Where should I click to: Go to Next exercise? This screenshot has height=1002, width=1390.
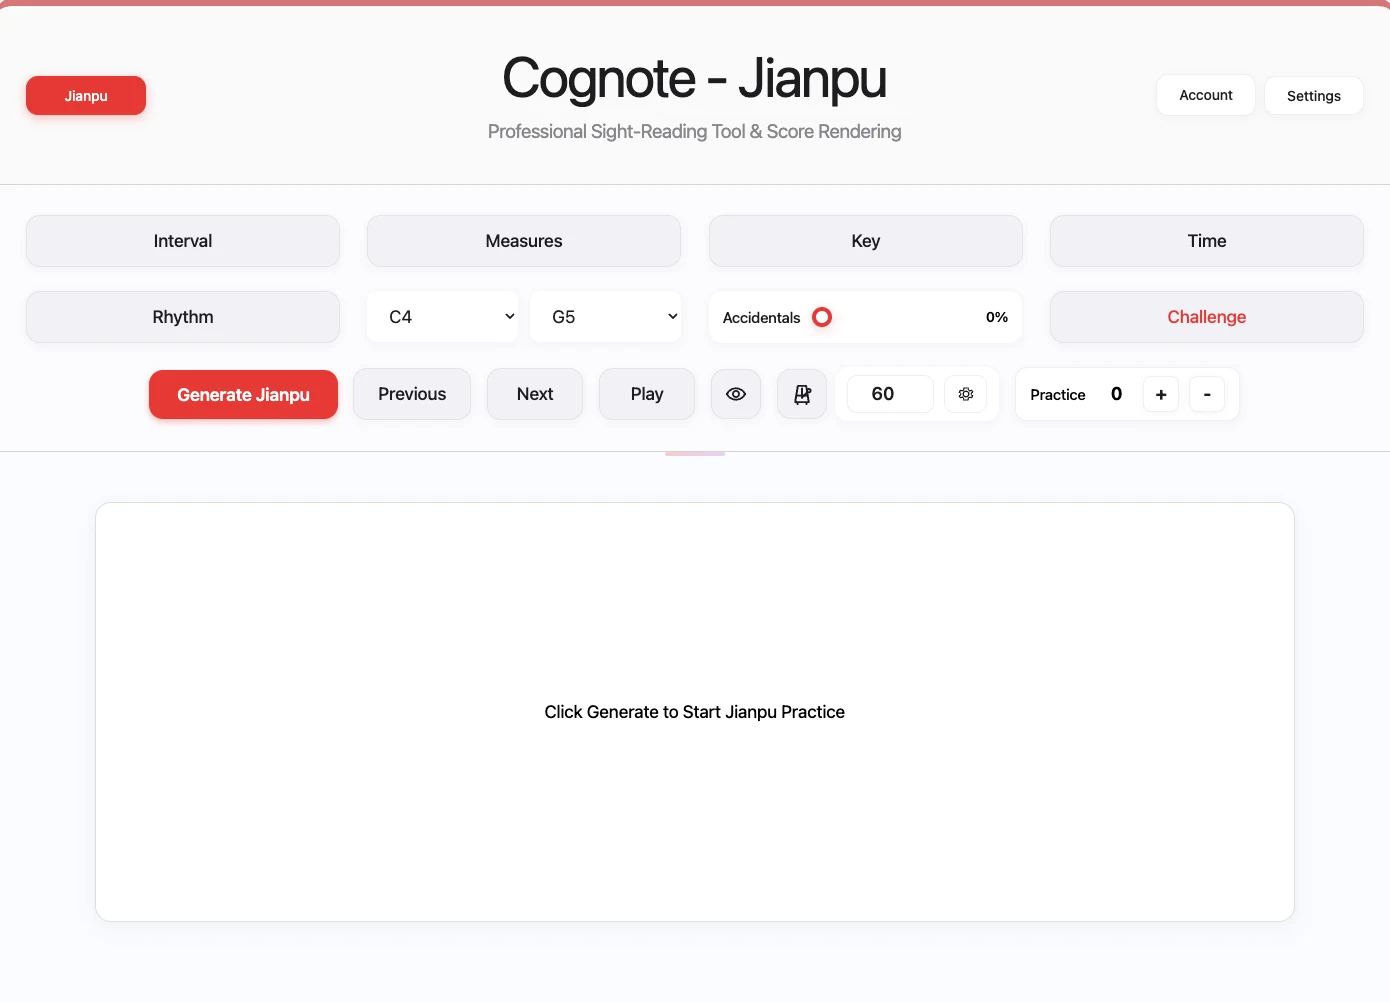click(x=535, y=394)
